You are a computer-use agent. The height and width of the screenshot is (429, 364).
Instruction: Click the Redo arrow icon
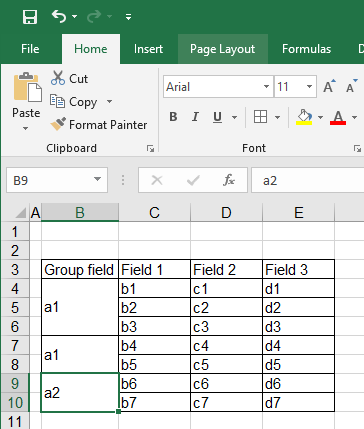click(94, 17)
